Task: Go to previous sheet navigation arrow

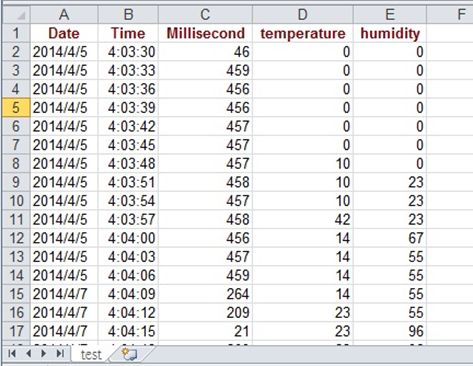Action: click(x=28, y=353)
